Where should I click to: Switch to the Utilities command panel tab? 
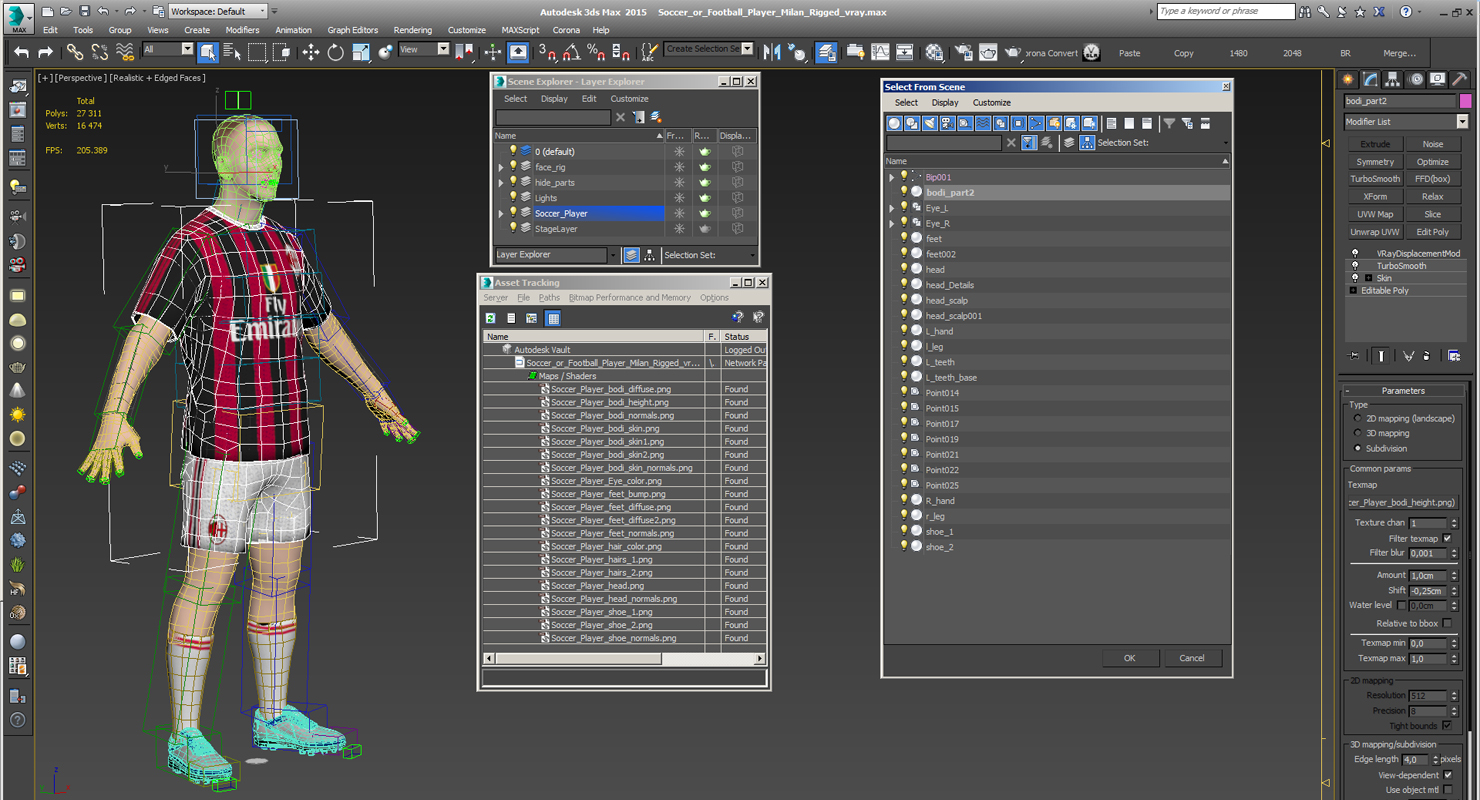pyautogui.click(x=1460, y=79)
